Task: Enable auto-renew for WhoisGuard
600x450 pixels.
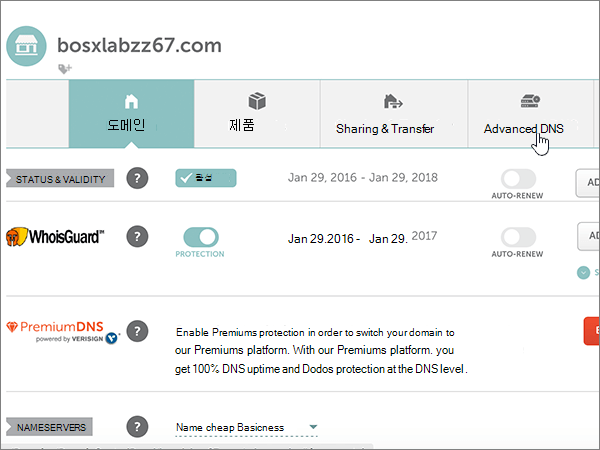Action: pos(518,237)
